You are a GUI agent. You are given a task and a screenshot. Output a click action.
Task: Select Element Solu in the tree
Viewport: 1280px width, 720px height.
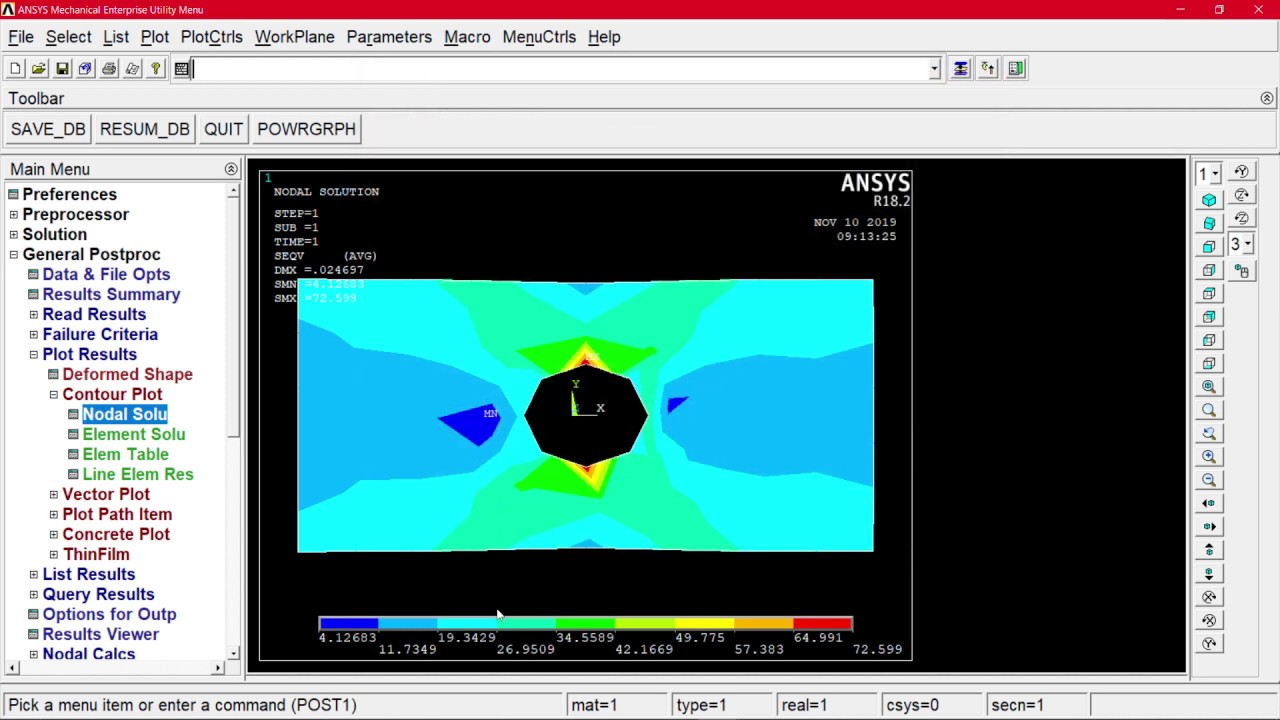(134, 435)
